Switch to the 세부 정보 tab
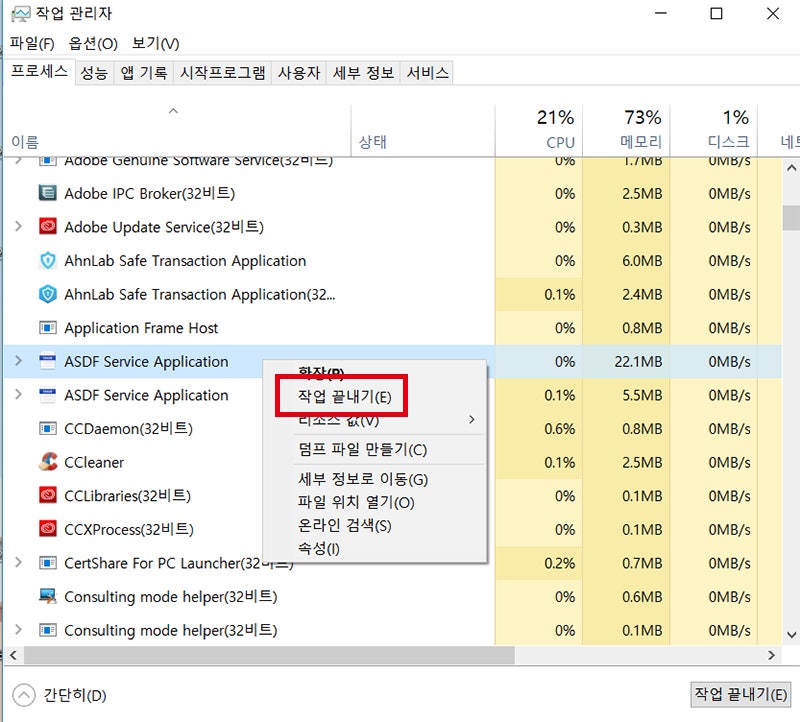This screenshot has width=800, height=722. point(363,73)
